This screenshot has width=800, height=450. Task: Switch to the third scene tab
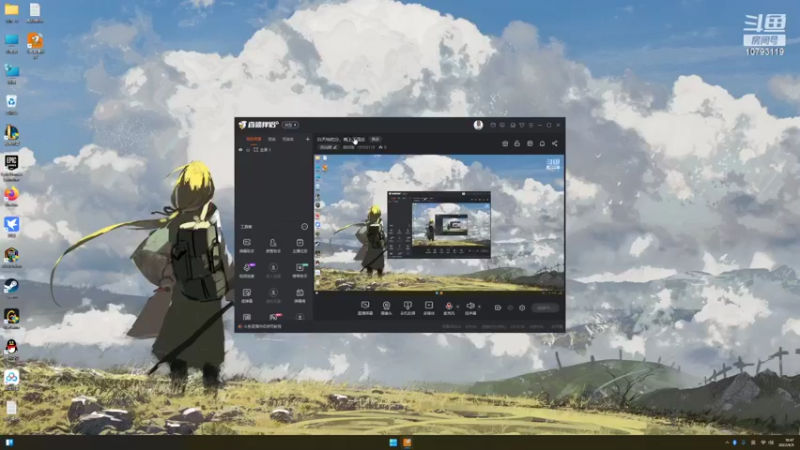(x=288, y=139)
